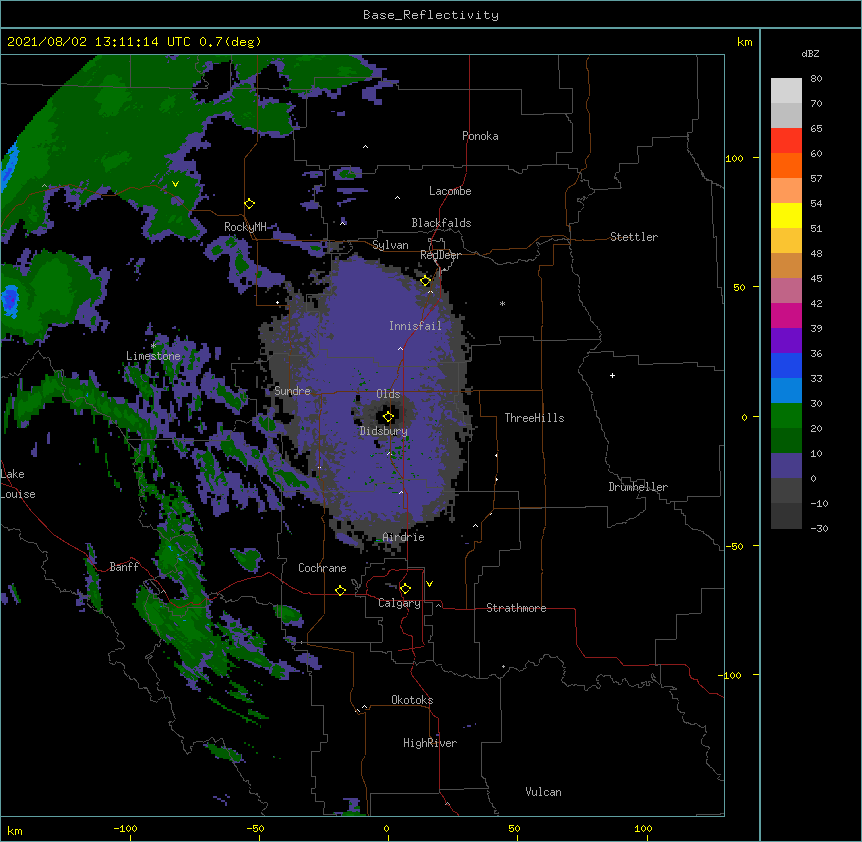
Task: Click the 100 km tick on the right axis
Action: (x=734, y=158)
